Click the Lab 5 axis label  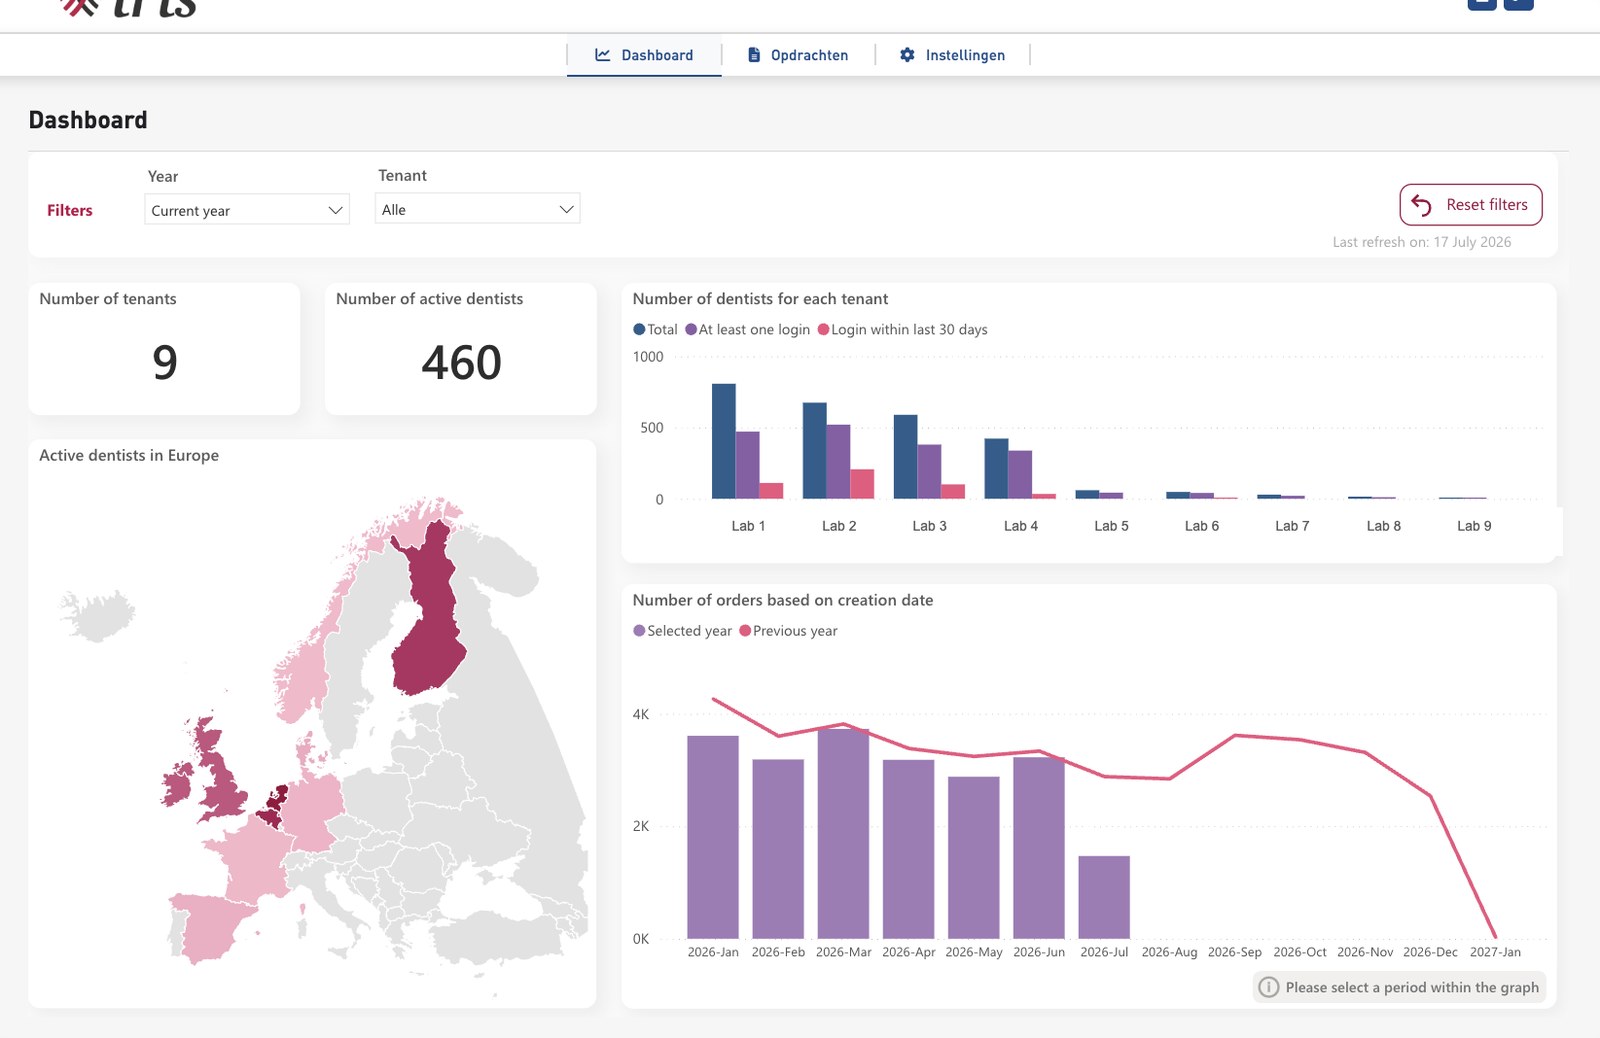(1111, 526)
